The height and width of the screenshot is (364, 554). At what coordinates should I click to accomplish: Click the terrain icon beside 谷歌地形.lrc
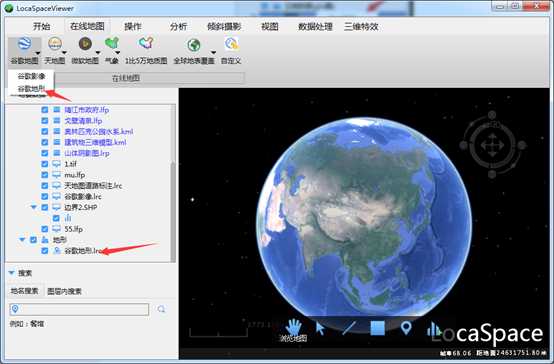[56, 251]
